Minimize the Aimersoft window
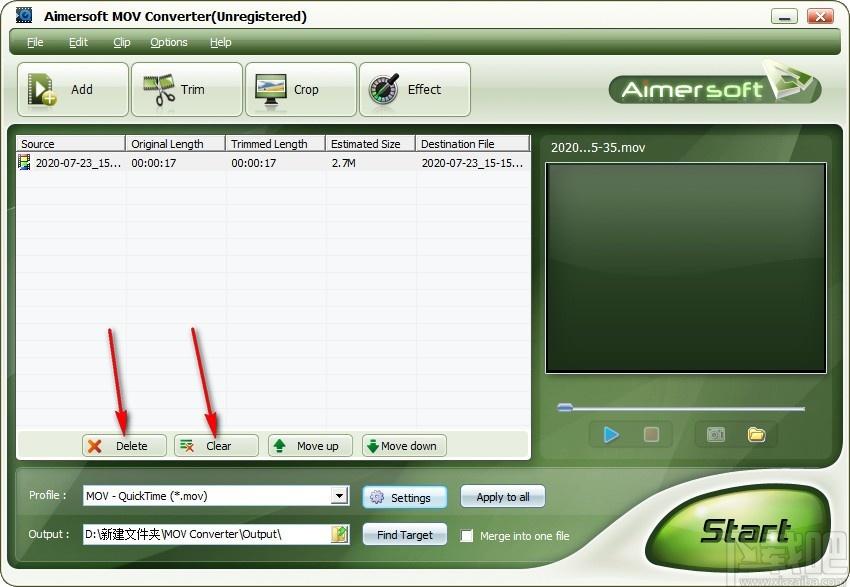This screenshot has height=587, width=850. click(784, 17)
